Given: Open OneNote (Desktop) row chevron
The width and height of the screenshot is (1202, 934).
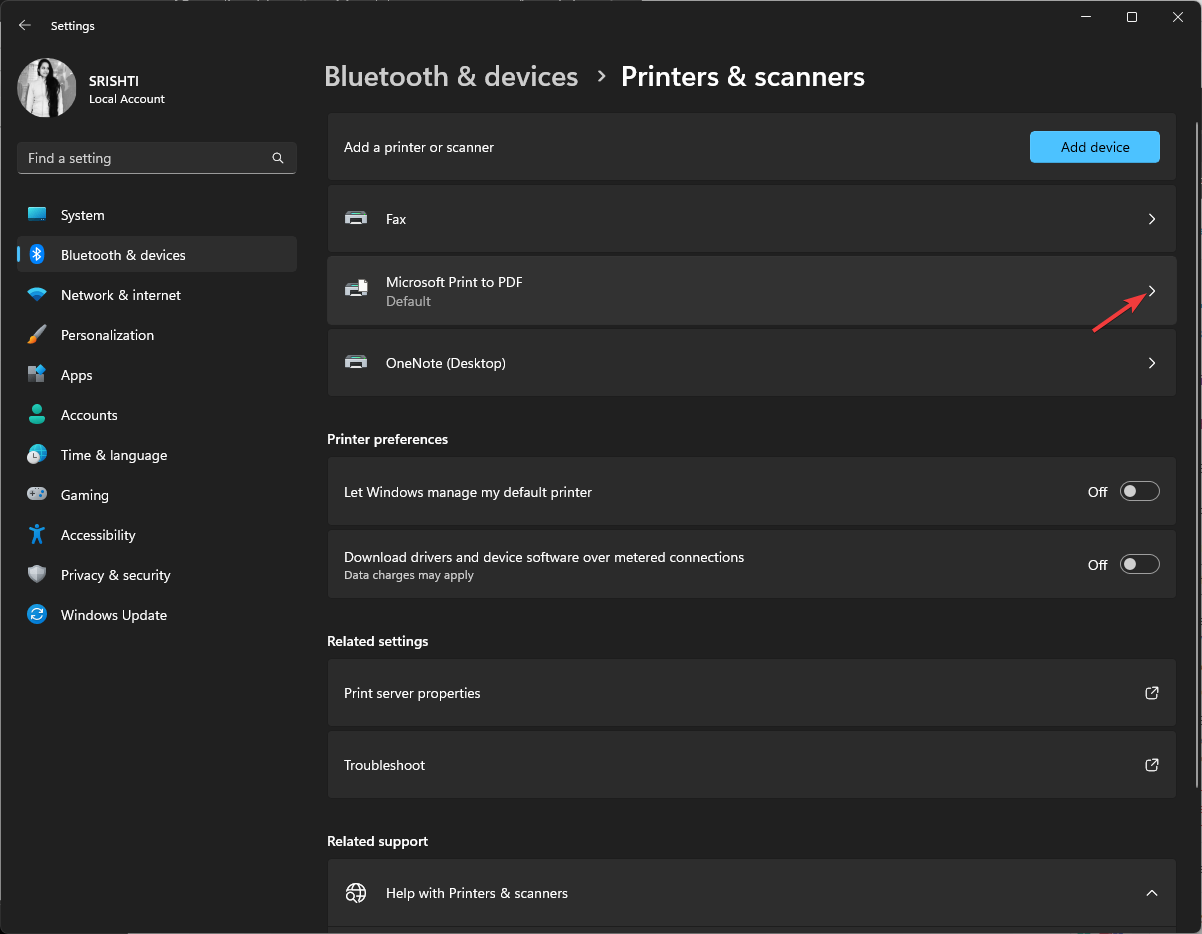Looking at the screenshot, I should (x=1152, y=363).
